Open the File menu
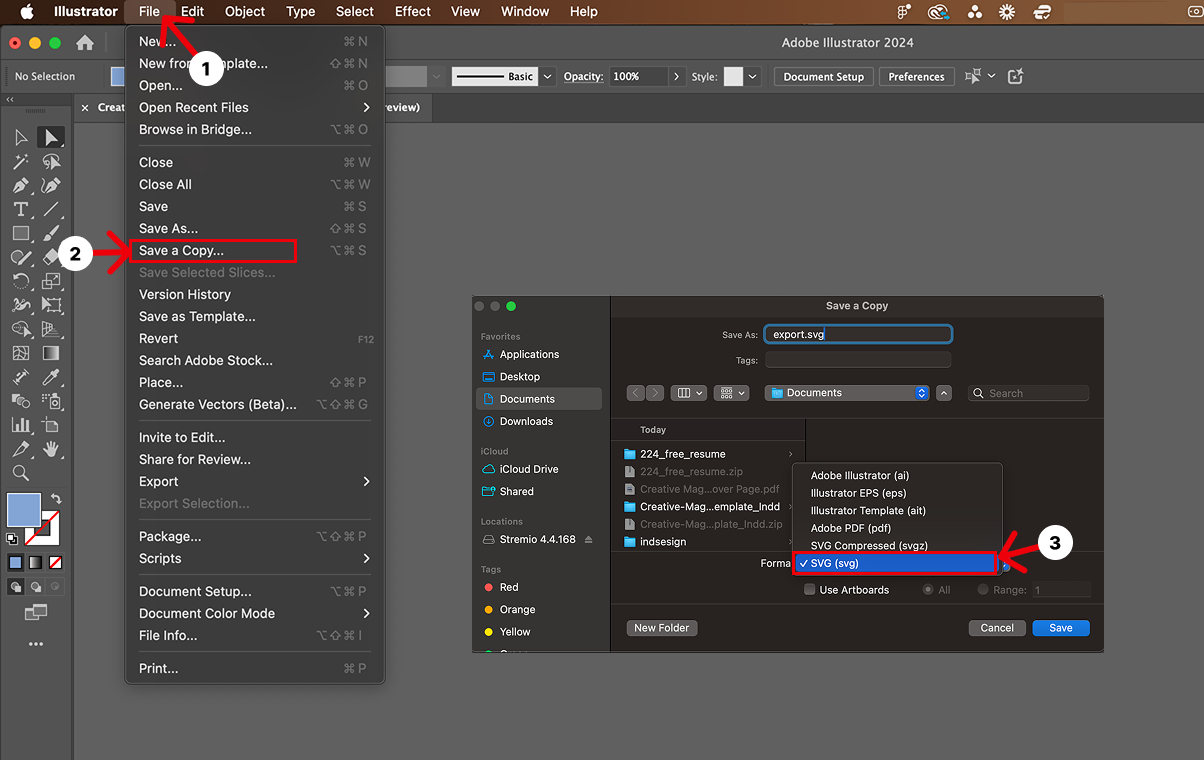The width and height of the screenshot is (1204, 760). [x=149, y=11]
